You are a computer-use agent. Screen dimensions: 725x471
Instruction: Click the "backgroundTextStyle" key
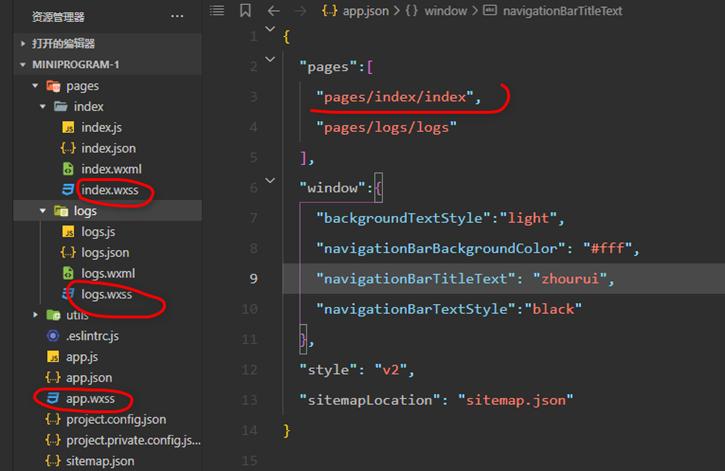pyautogui.click(x=403, y=218)
